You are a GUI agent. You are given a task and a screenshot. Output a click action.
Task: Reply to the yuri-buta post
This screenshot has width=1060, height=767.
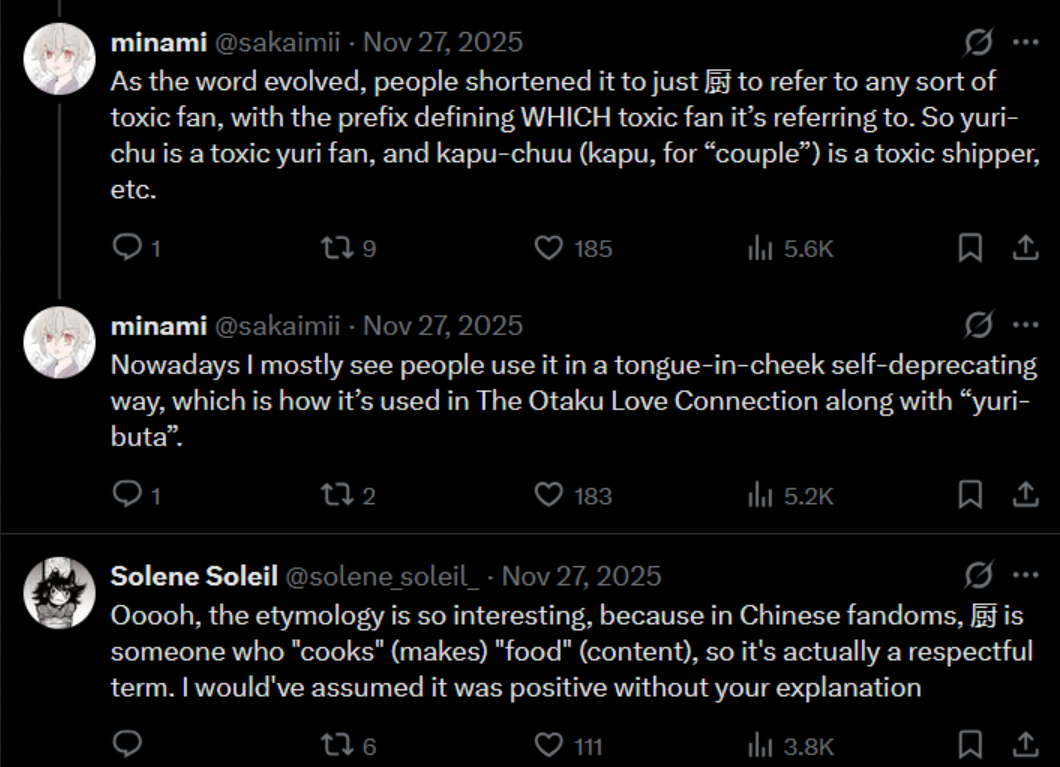pyautogui.click(x=126, y=494)
